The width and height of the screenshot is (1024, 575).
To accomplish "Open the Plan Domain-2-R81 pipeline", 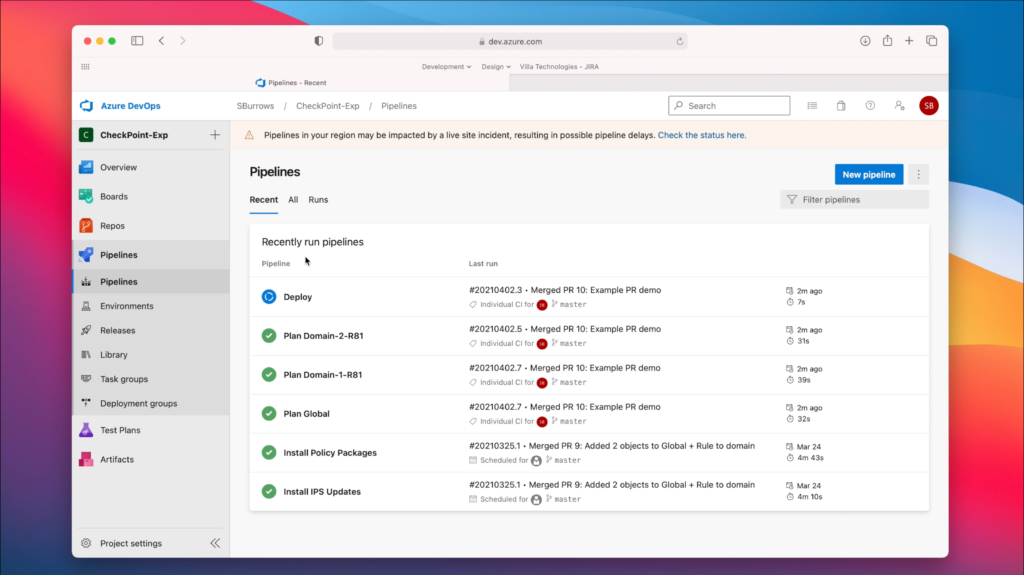I will coord(323,336).
